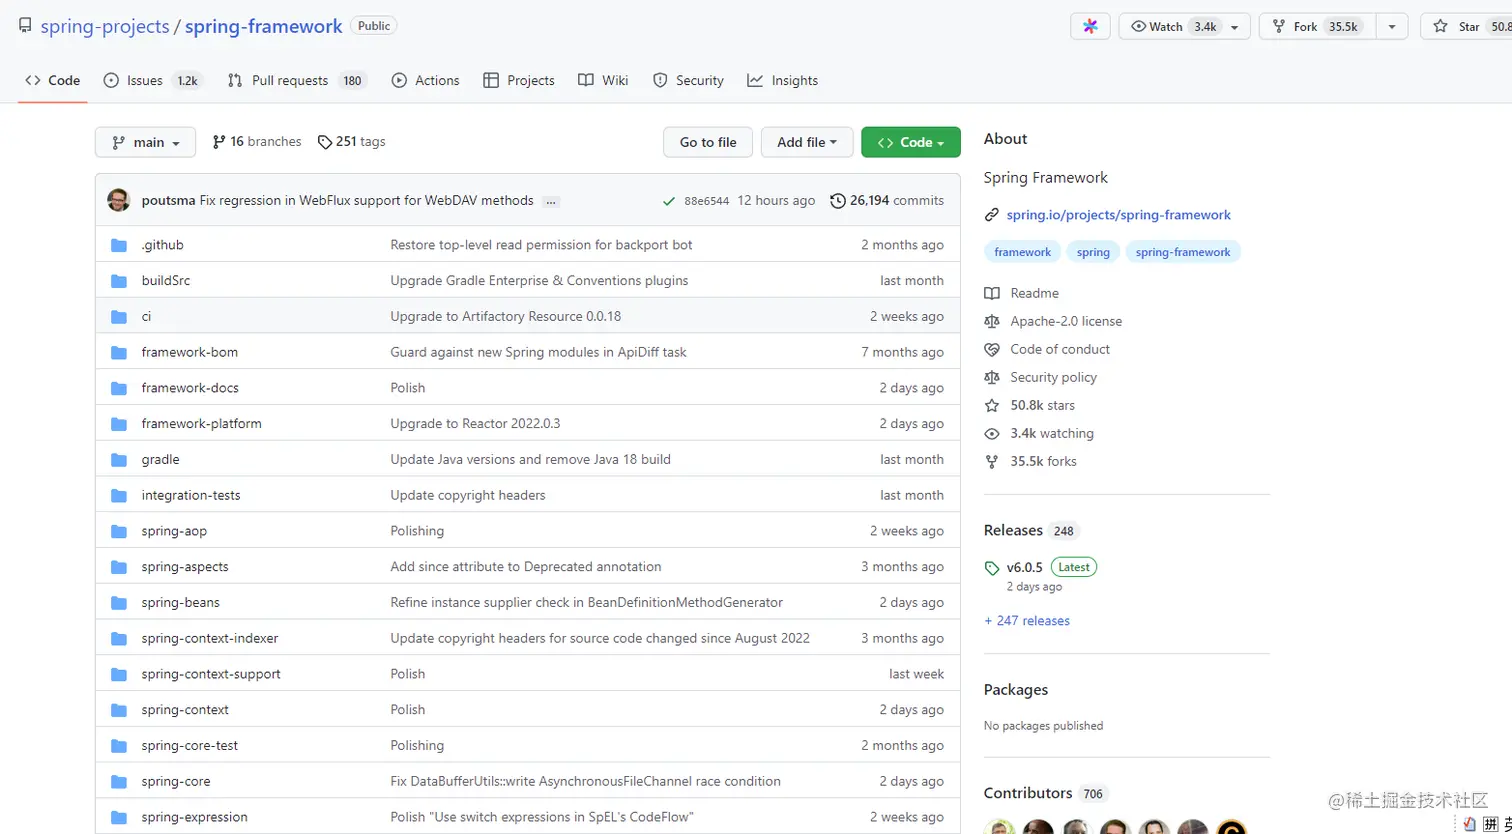Image resolution: width=1512 pixels, height=834 pixels.
Task: Click the tag icon beside v6.0.5
Action: pyautogui.click(x=992, y=568)
